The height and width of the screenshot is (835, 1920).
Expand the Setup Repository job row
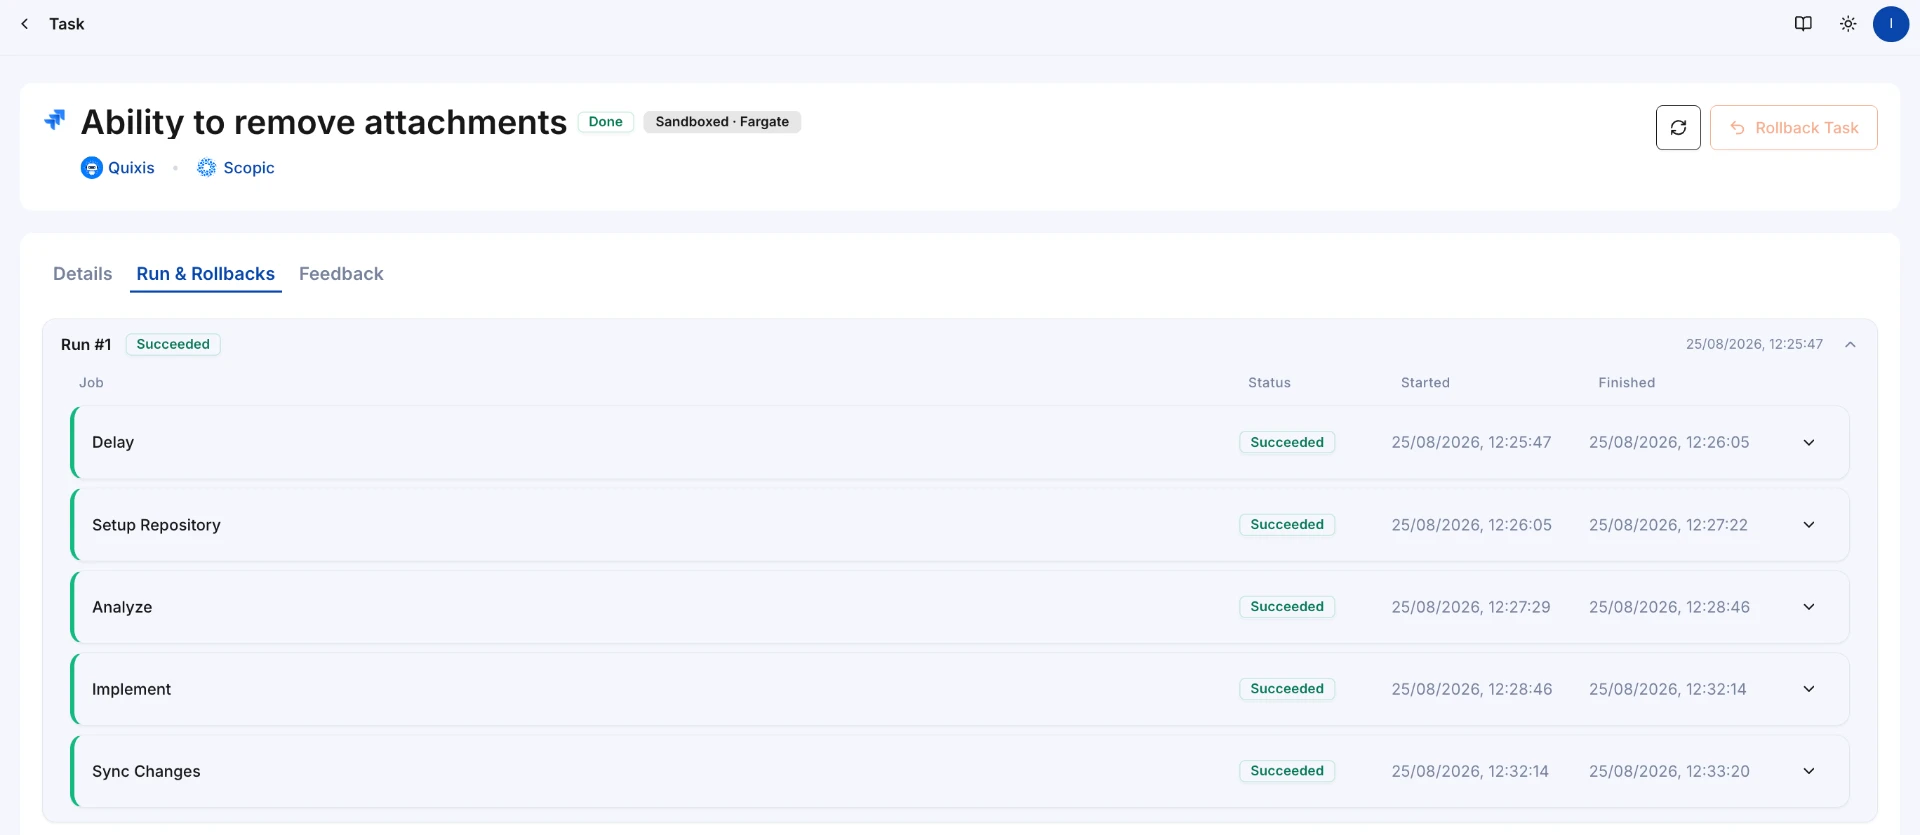coord(1809,525)
